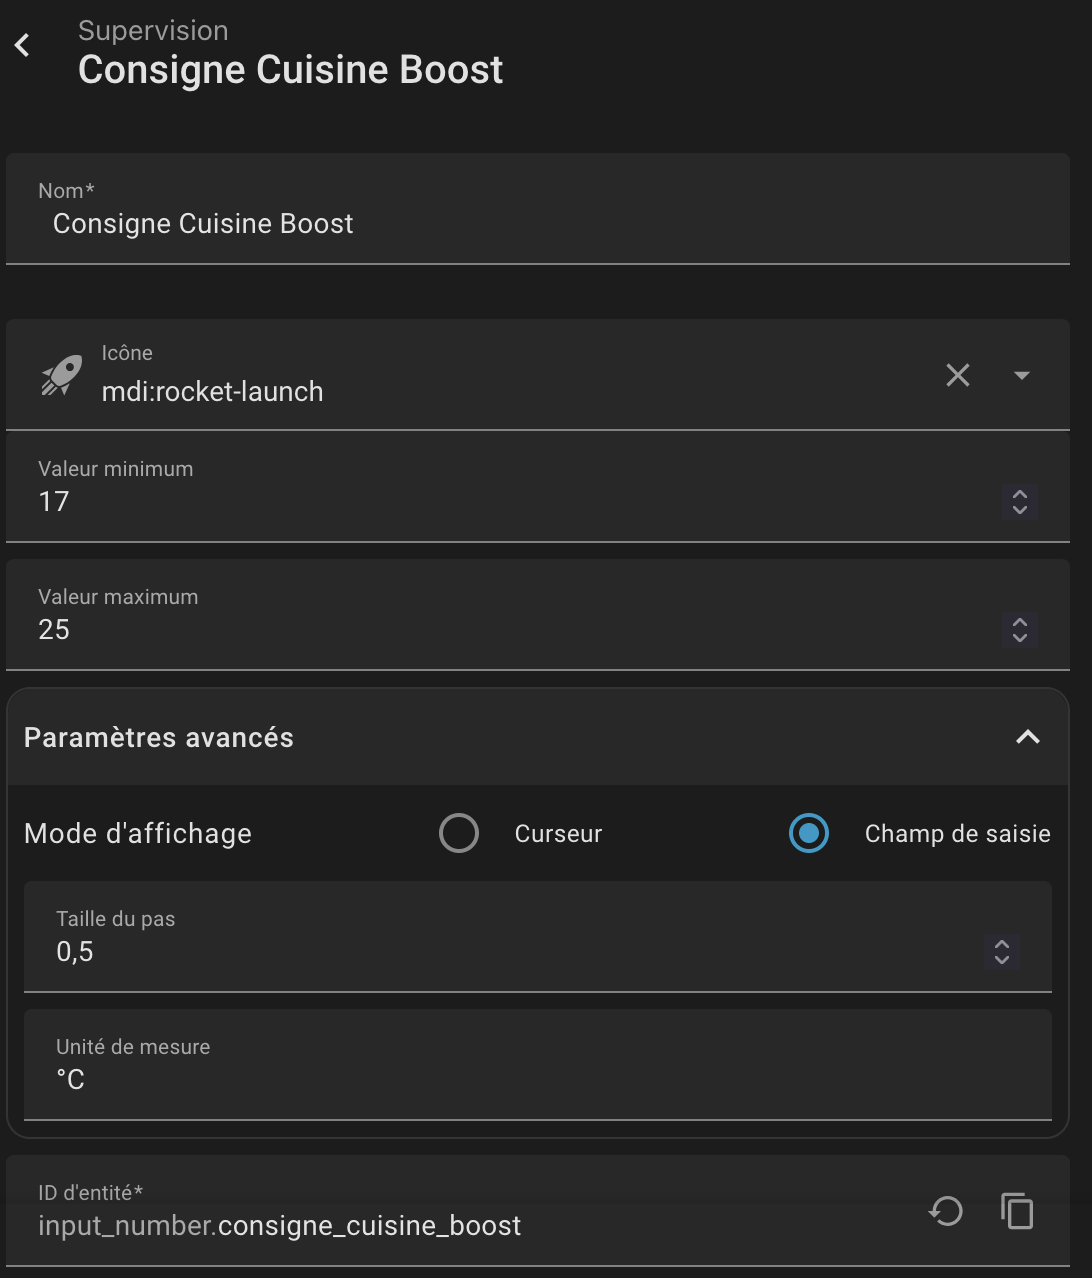
Task: Click the rocket-launch icon preview
Action: click(61, 376)
